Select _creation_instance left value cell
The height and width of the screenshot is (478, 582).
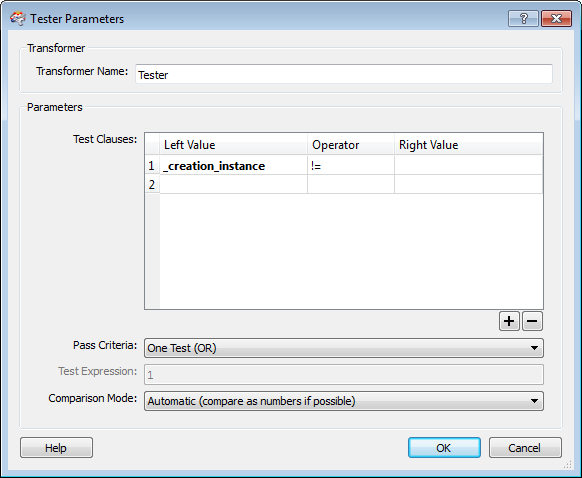233,165
